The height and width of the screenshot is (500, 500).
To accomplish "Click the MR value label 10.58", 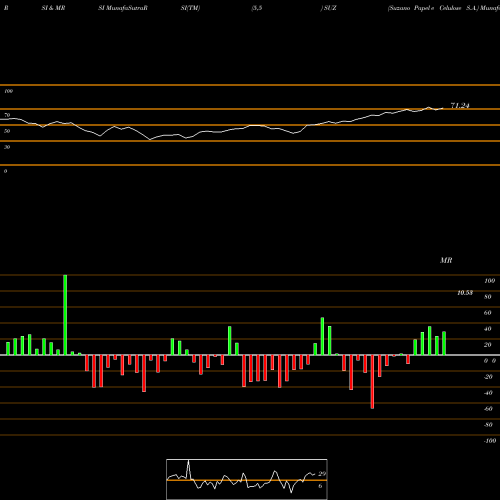I will pyautogui.click(x=465, y=293).
